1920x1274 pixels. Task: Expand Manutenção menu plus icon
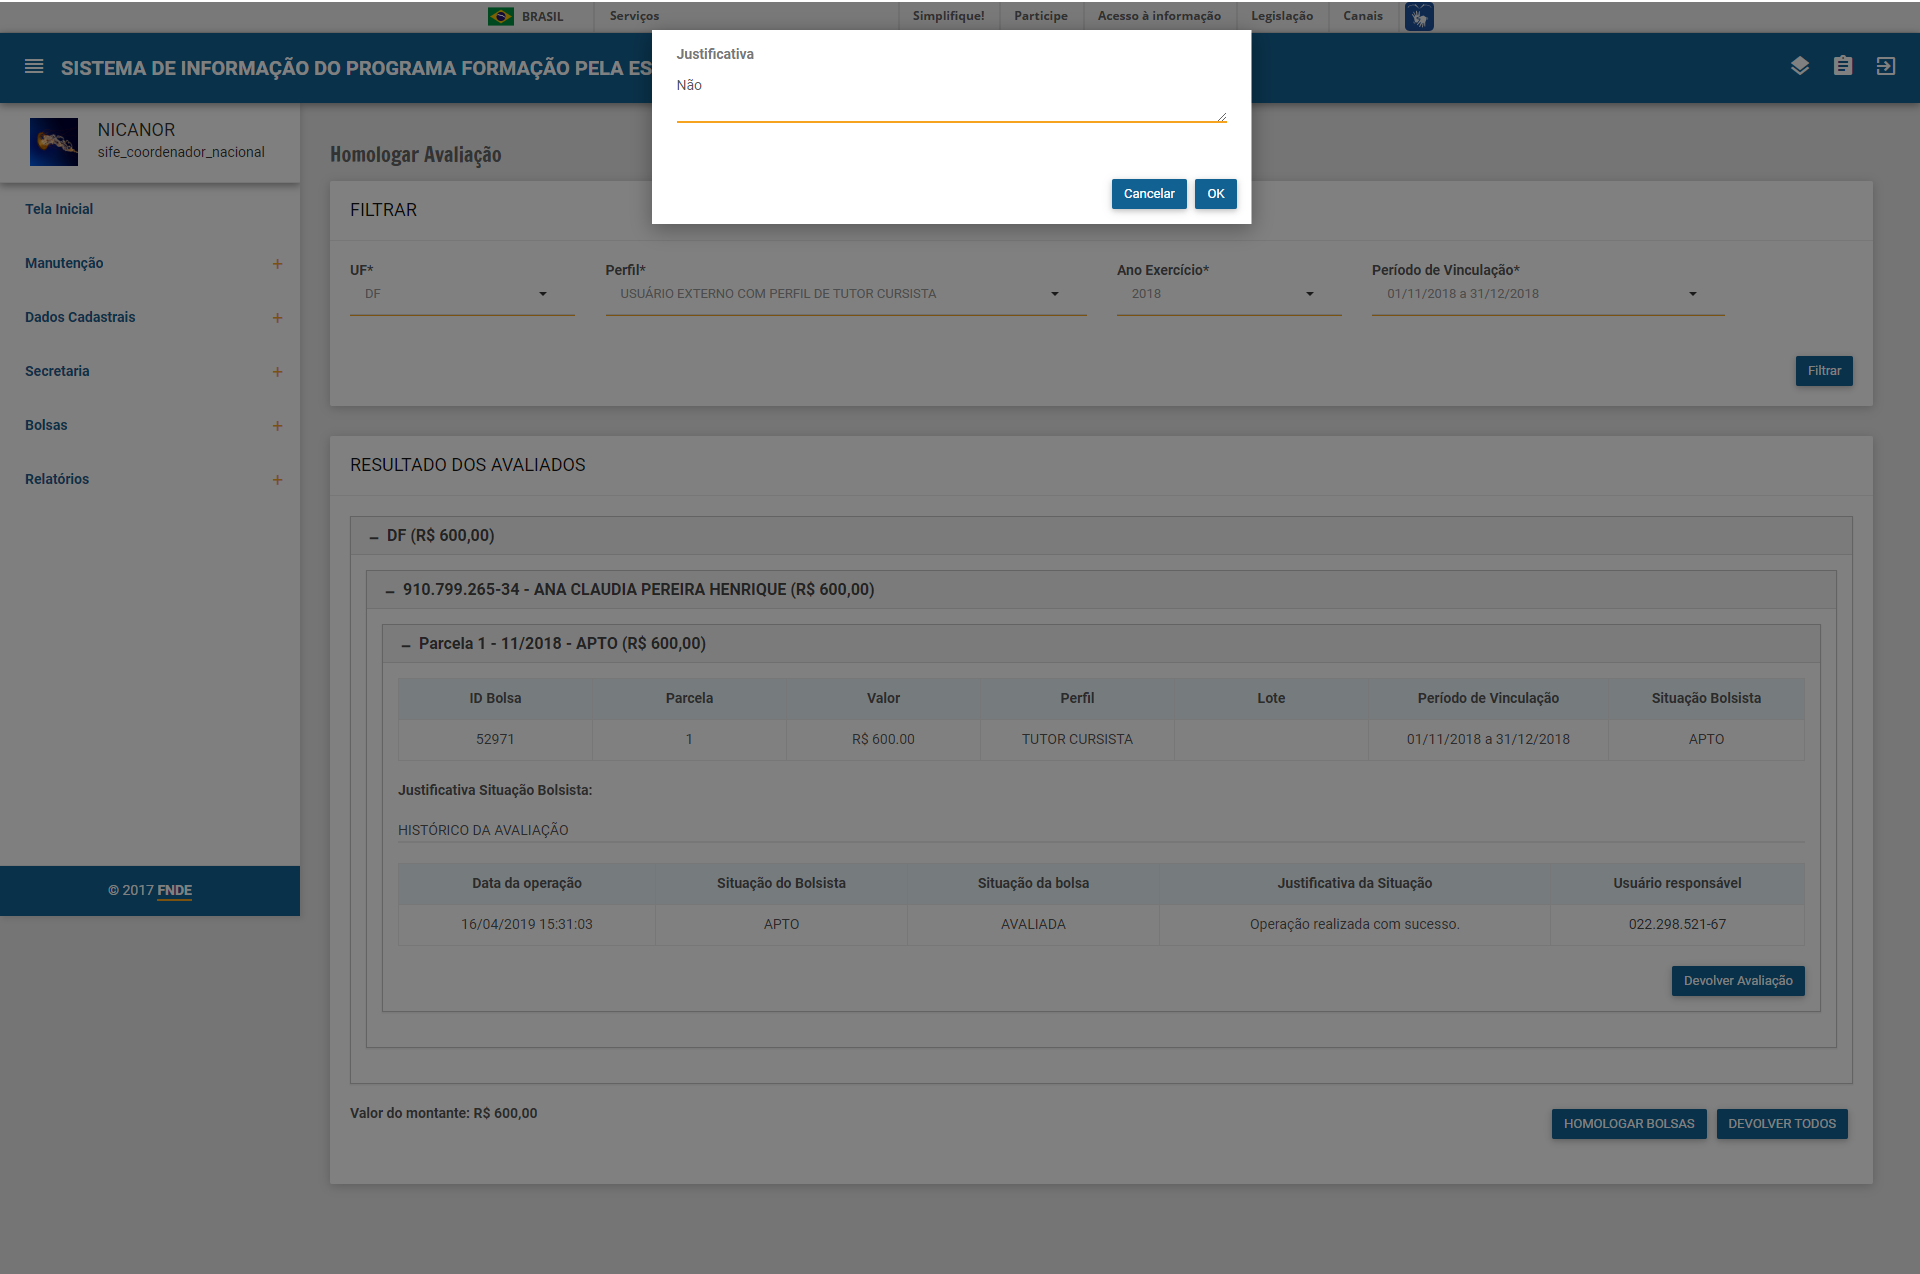coord(277,264)
